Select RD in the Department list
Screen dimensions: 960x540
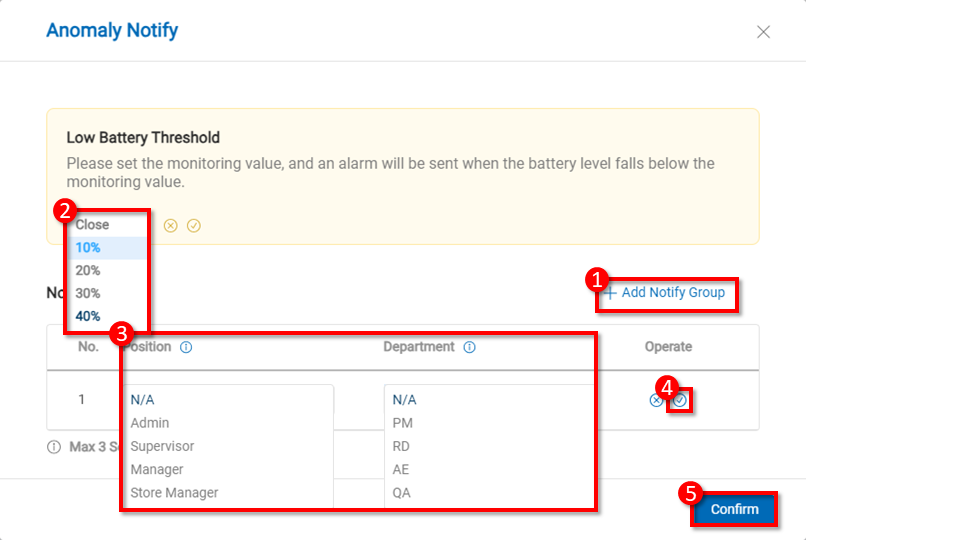[401, 446]
